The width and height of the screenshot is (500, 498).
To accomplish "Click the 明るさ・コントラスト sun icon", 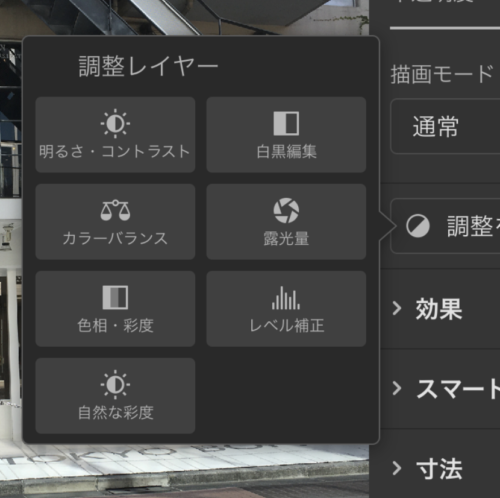I will click(x=115, y=123).
